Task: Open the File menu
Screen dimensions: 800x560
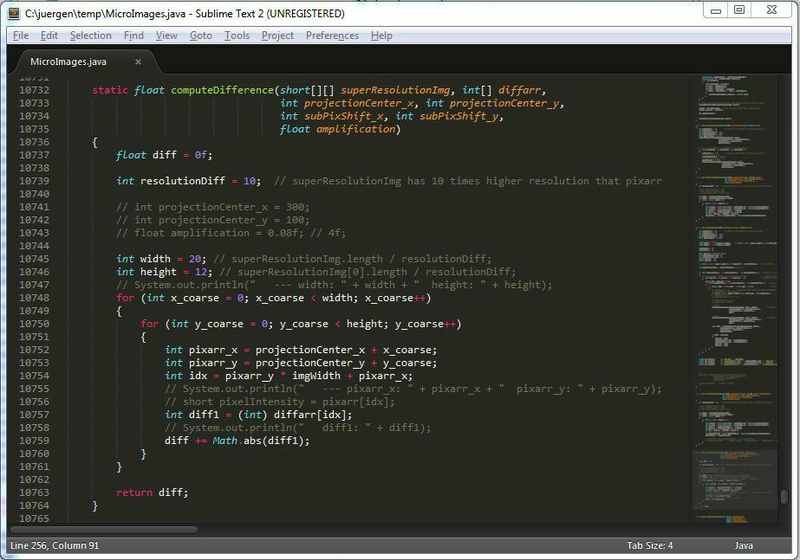Action: [21, 36]
